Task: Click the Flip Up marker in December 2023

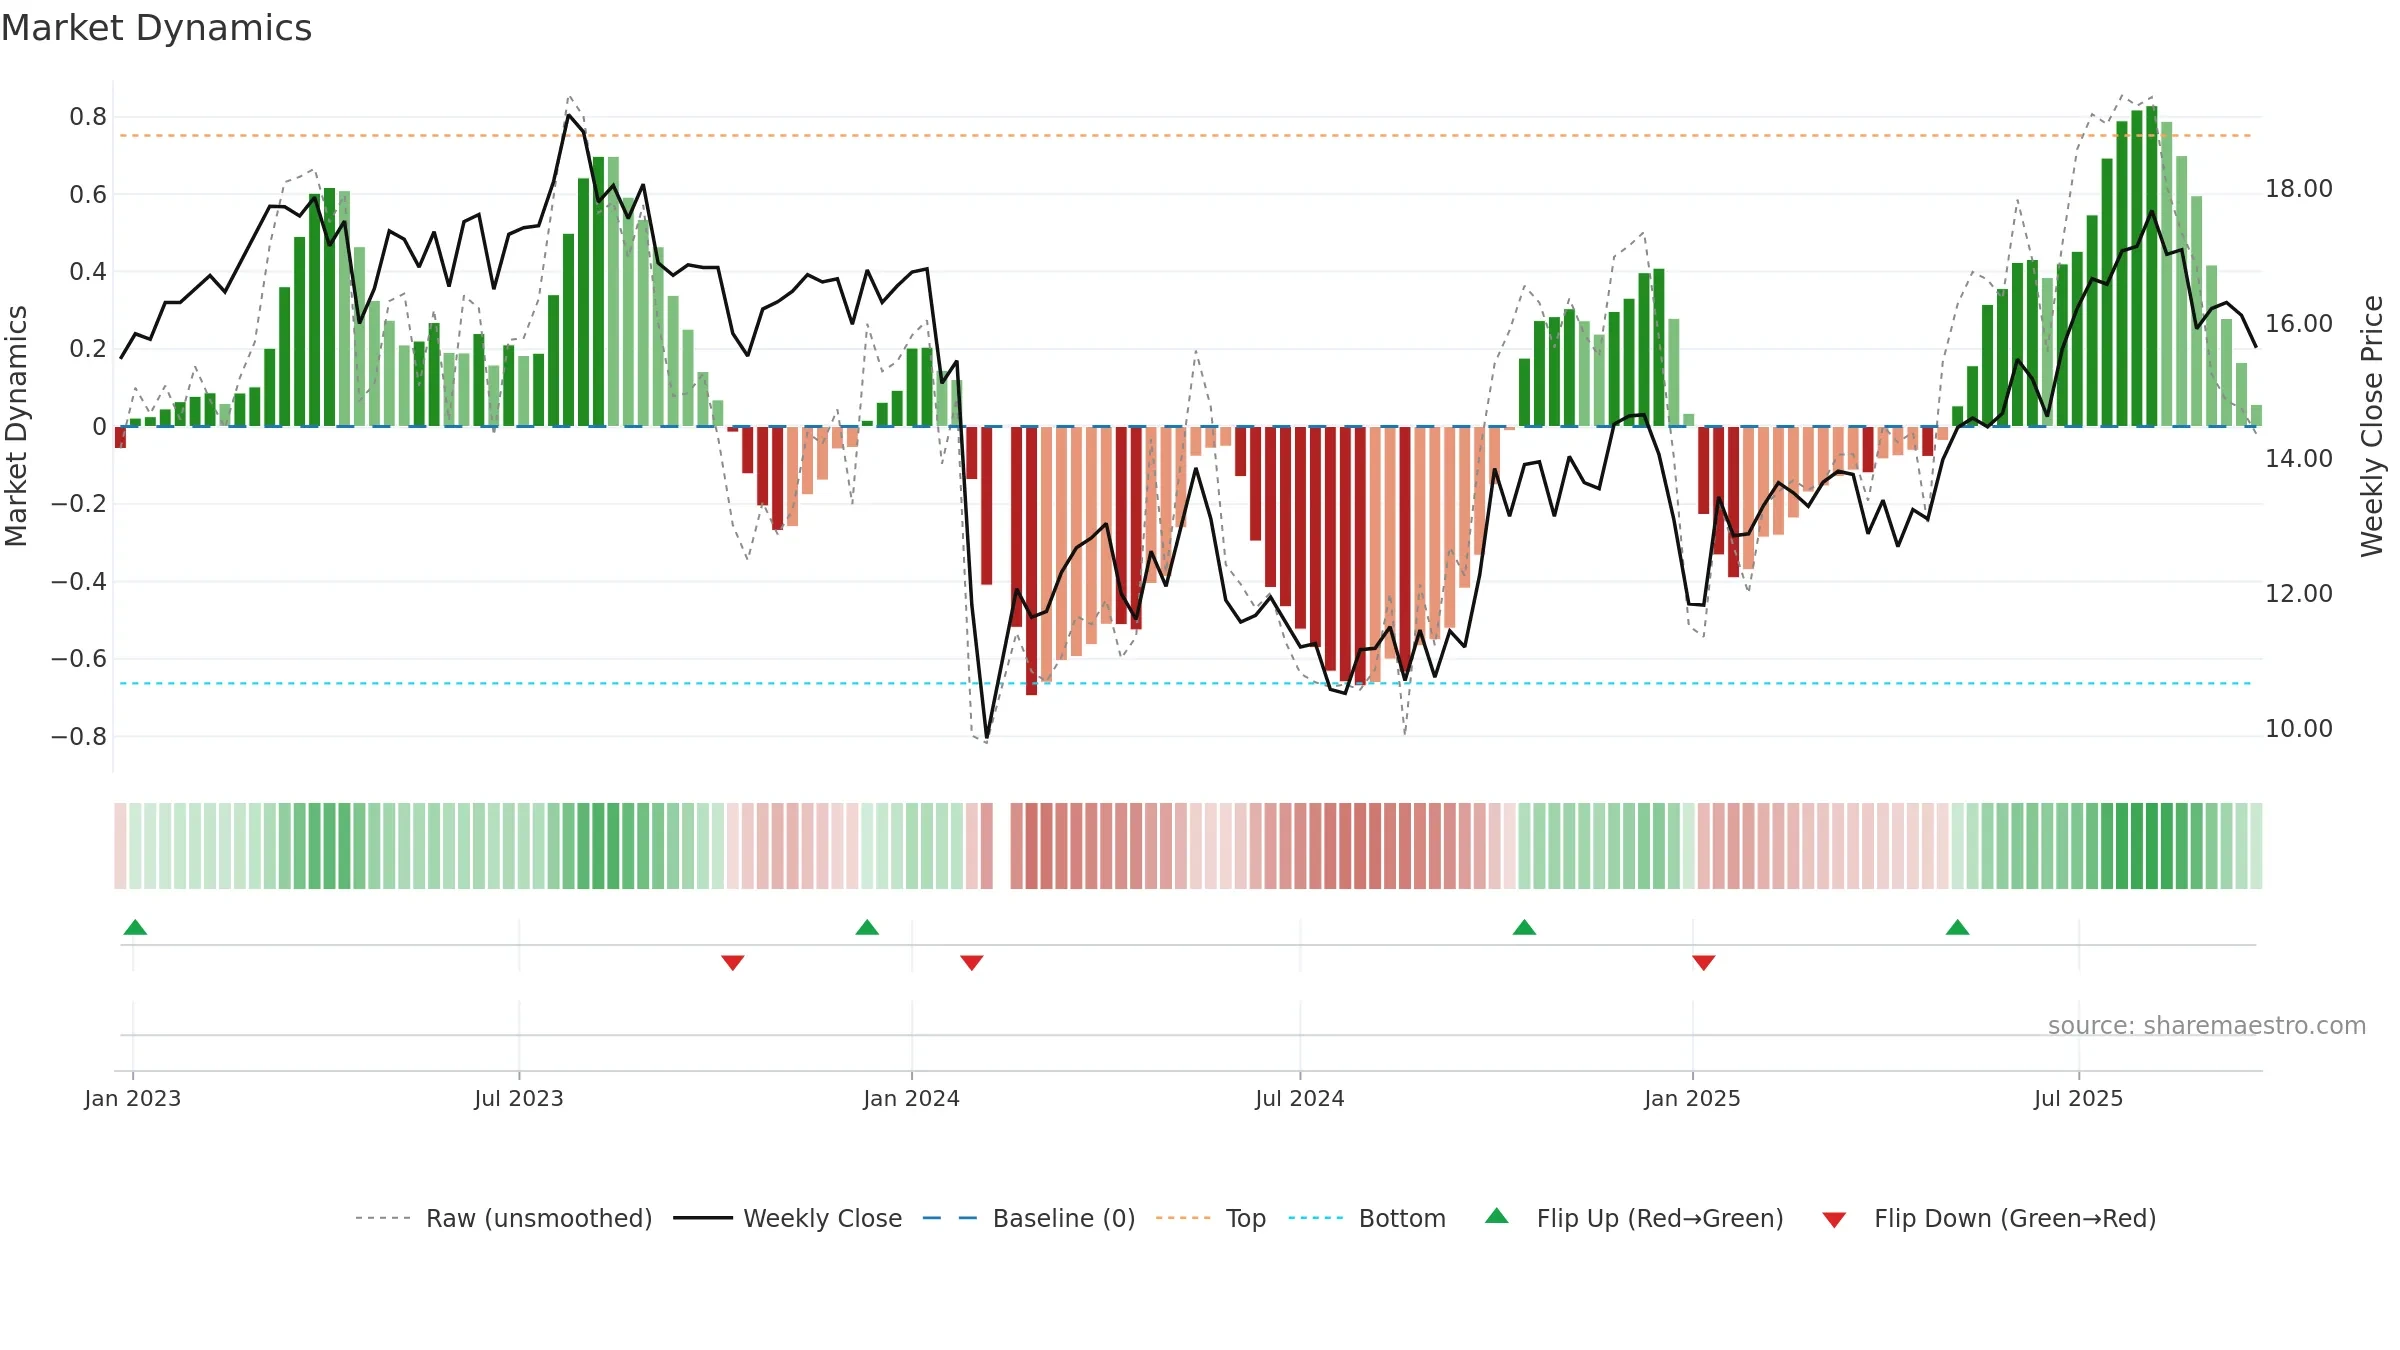Action: (x=867, y=927)
